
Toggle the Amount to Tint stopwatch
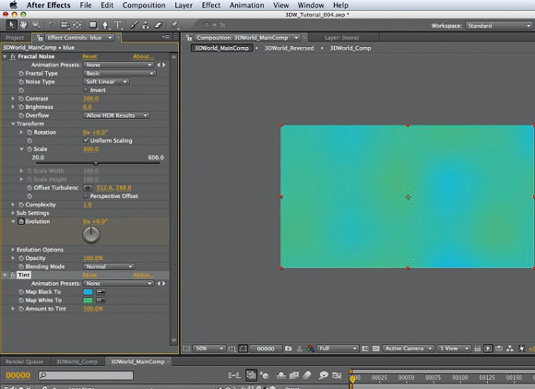[21, 309]
